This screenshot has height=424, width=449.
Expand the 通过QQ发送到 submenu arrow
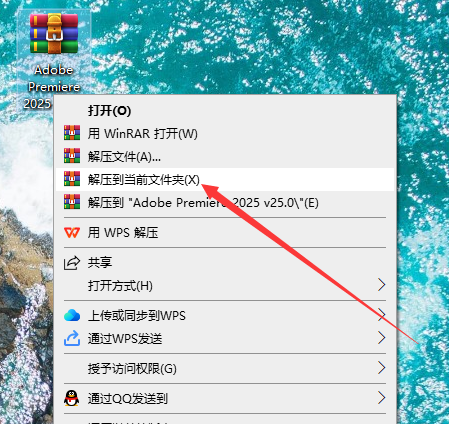click(382, 398)
